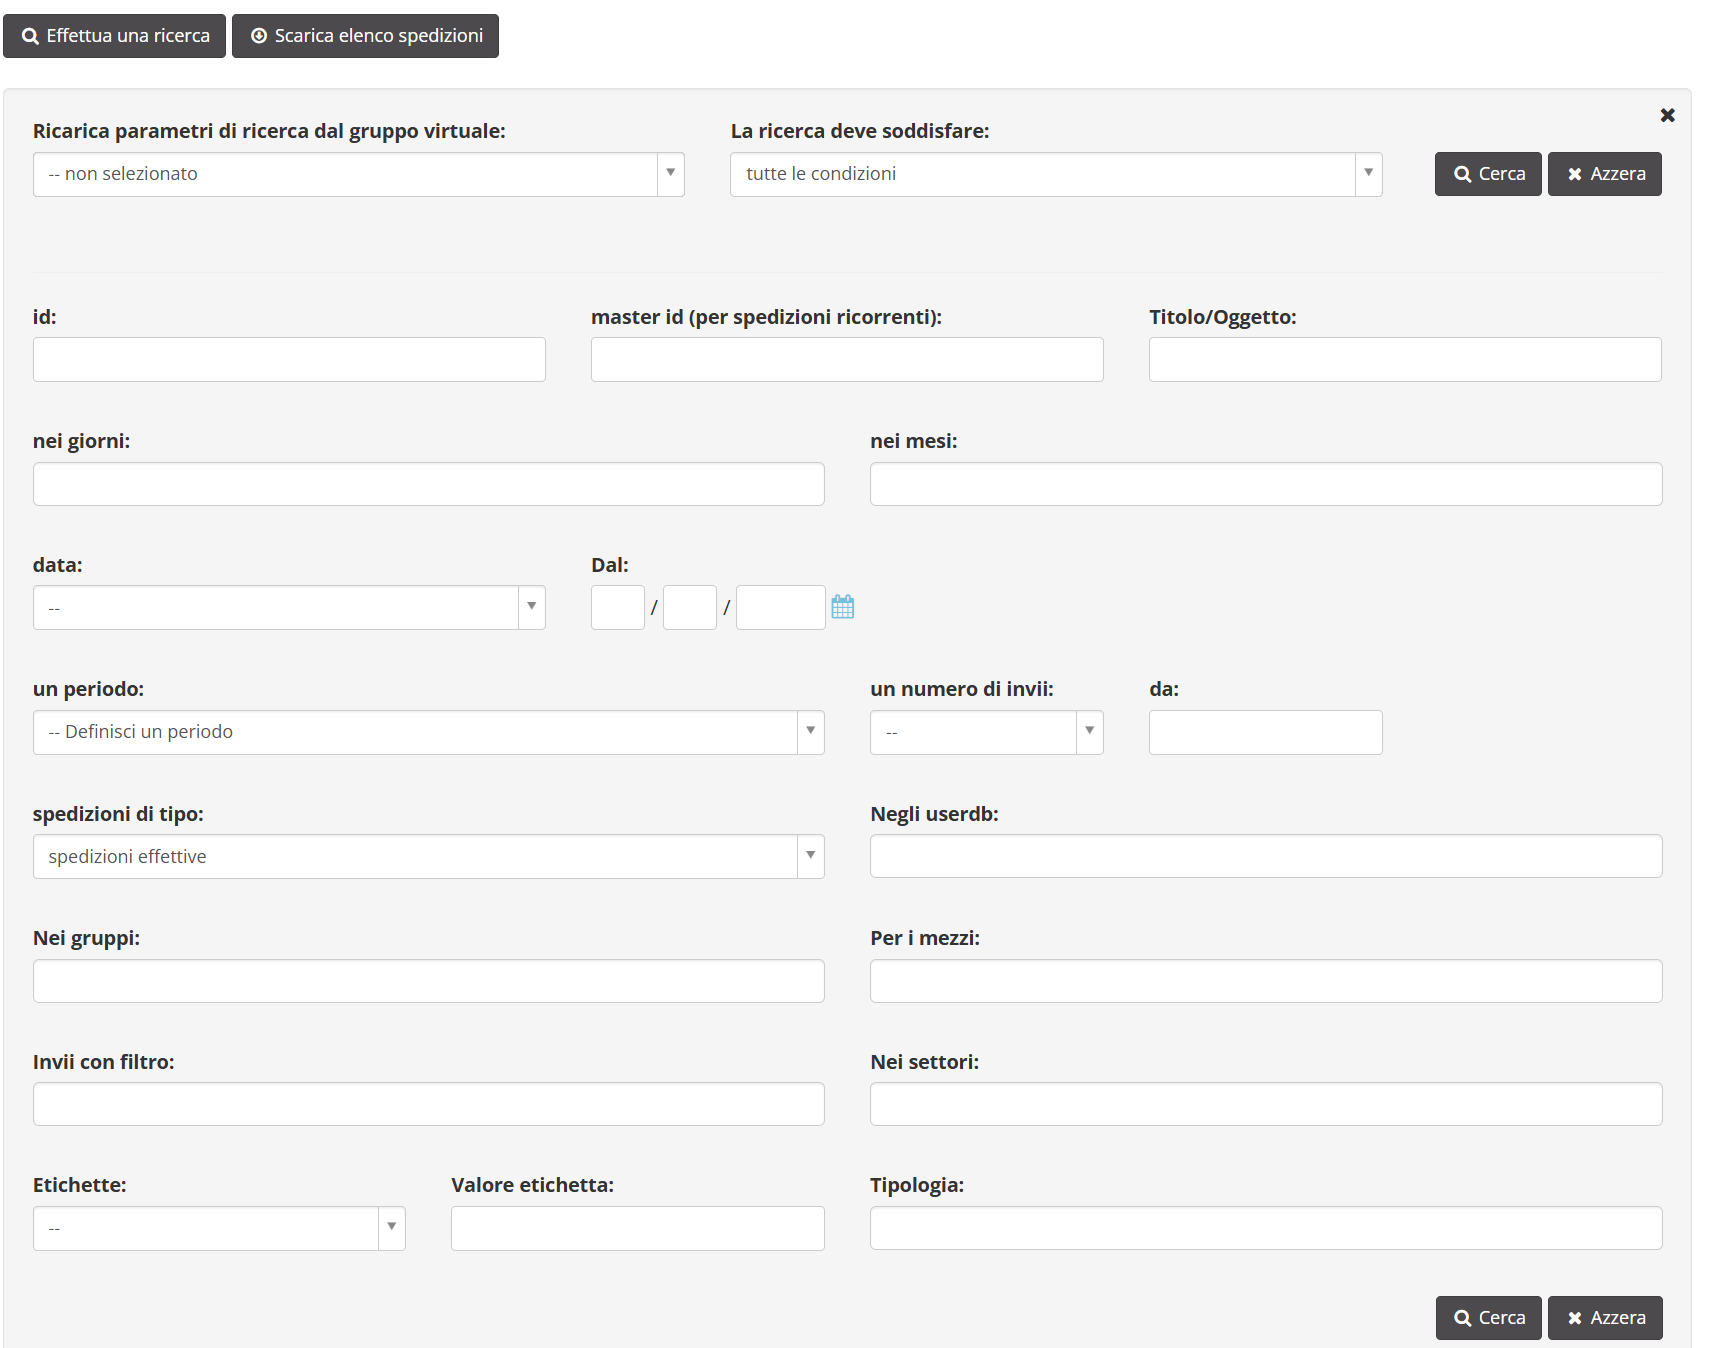
Task: Click the top Azzera reset button
Action: (1605, 174)
